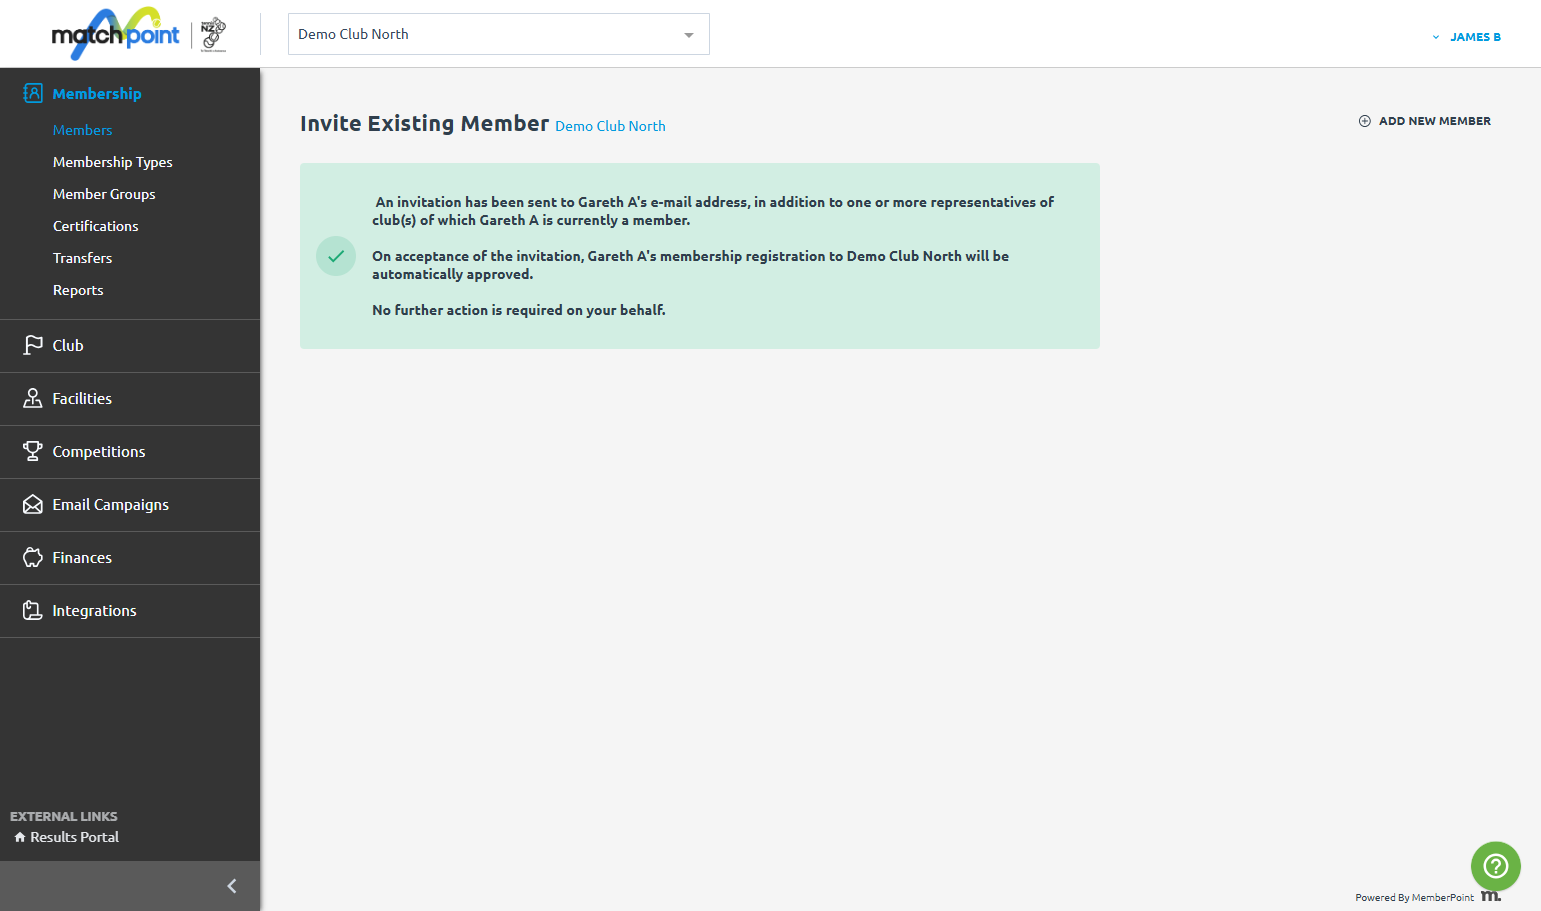Image resolution: width=1541 pixels, height=911 pixels.
Task: Open the Results Portal external link
Action: (67, 837)
